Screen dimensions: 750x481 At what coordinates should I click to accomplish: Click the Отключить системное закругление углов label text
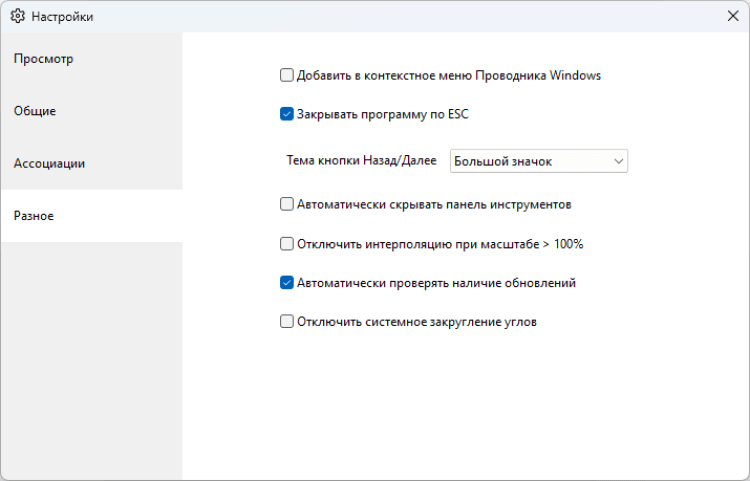point(417,322)
